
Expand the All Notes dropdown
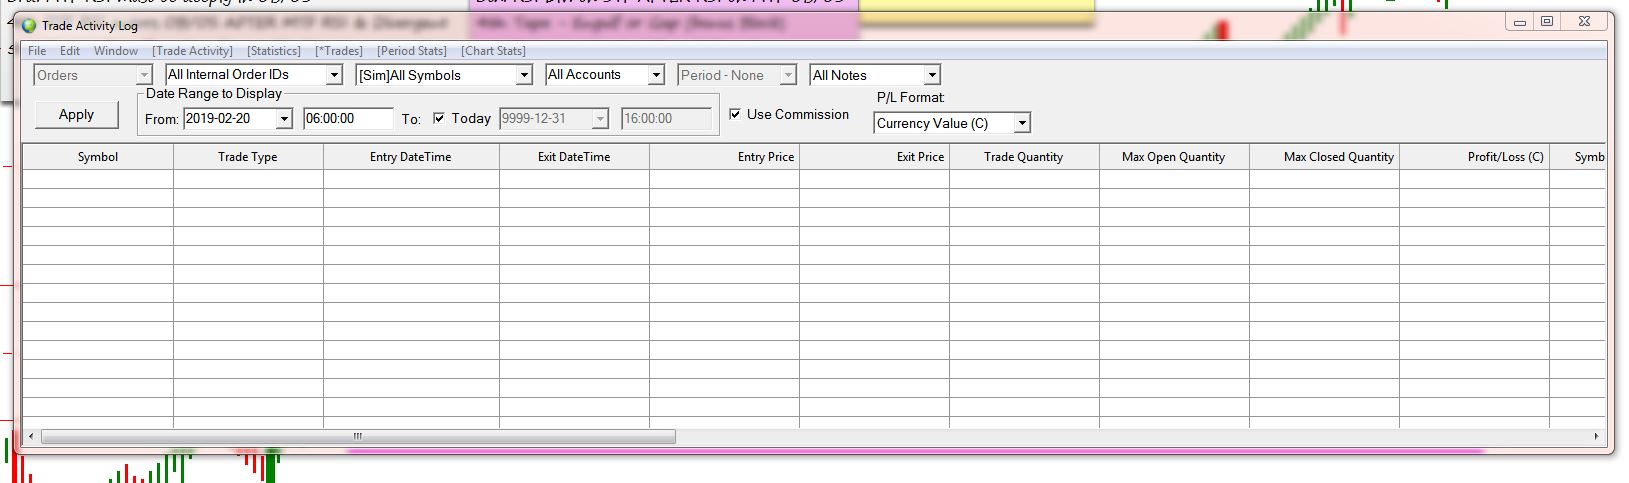[932, 75]
